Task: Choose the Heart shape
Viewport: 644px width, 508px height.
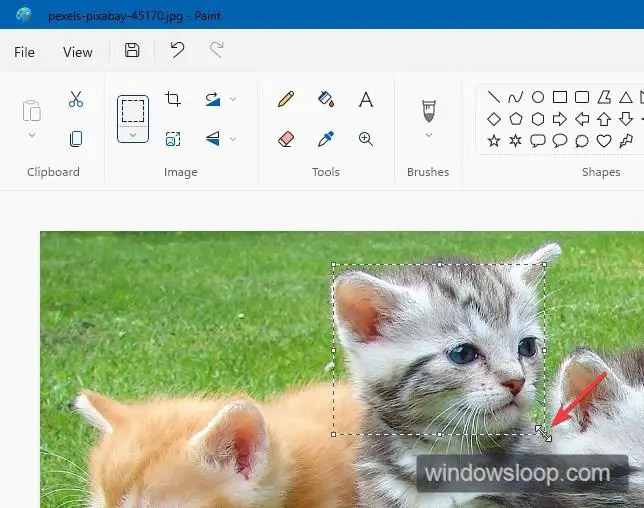Action: [604, 141]
